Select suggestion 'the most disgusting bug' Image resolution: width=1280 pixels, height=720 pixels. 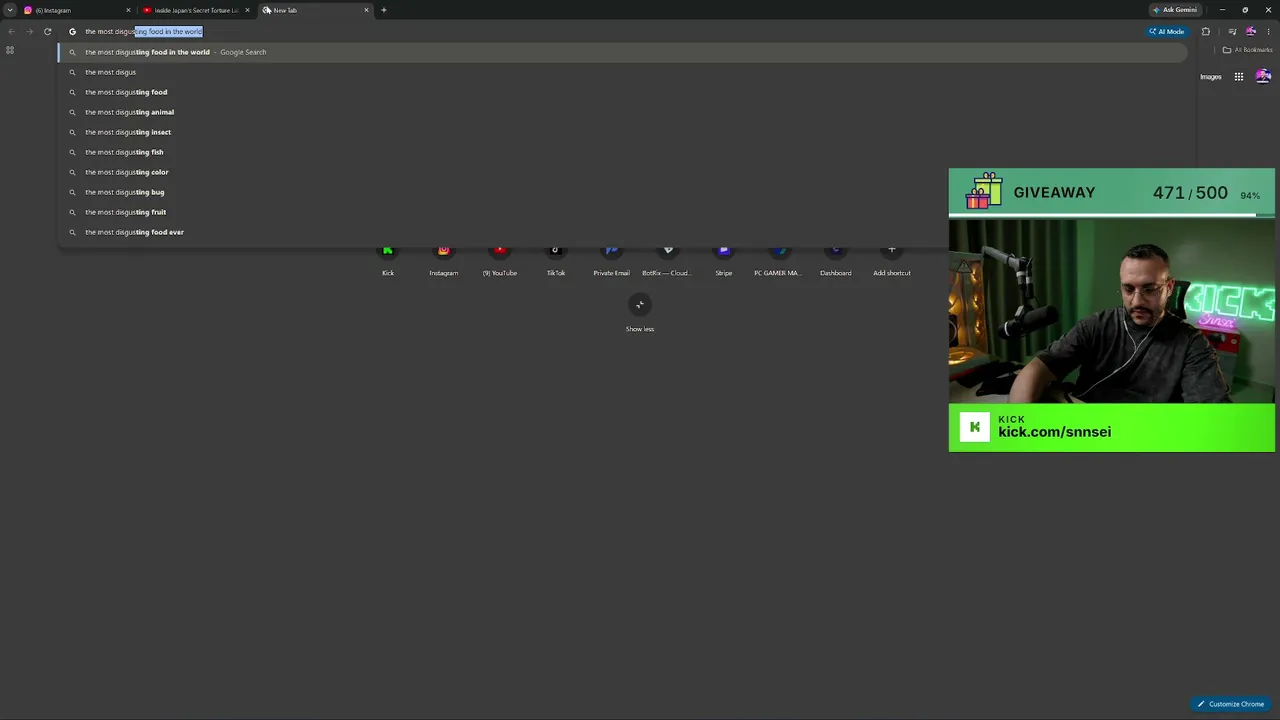tap(622, 192)
